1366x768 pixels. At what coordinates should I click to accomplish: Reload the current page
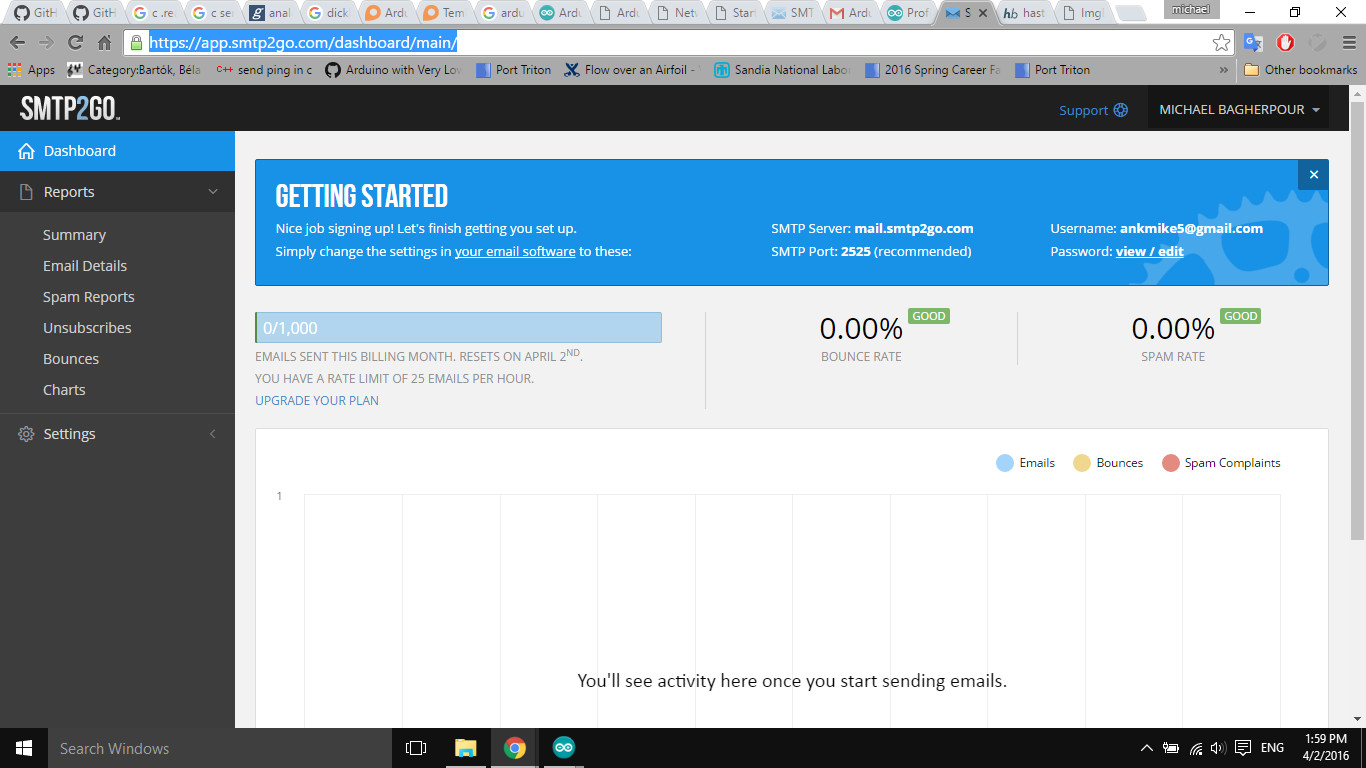pos(75,43)
